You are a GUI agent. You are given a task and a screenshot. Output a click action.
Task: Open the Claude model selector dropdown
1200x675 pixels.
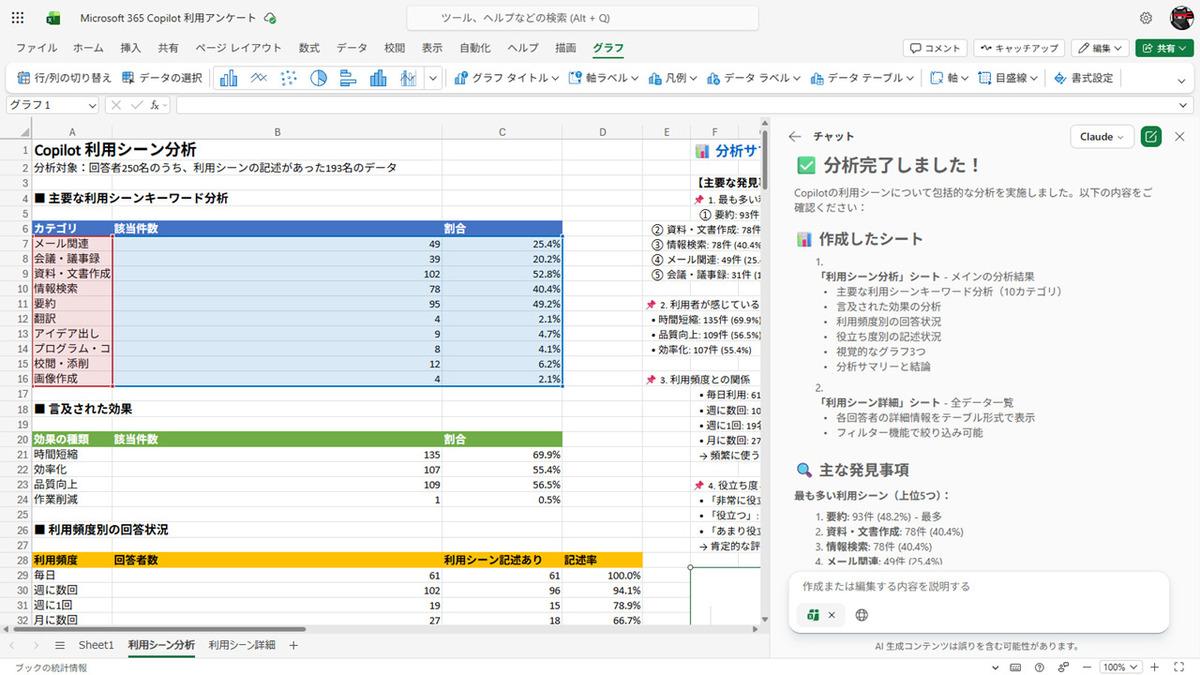[x=1101, y=137]
